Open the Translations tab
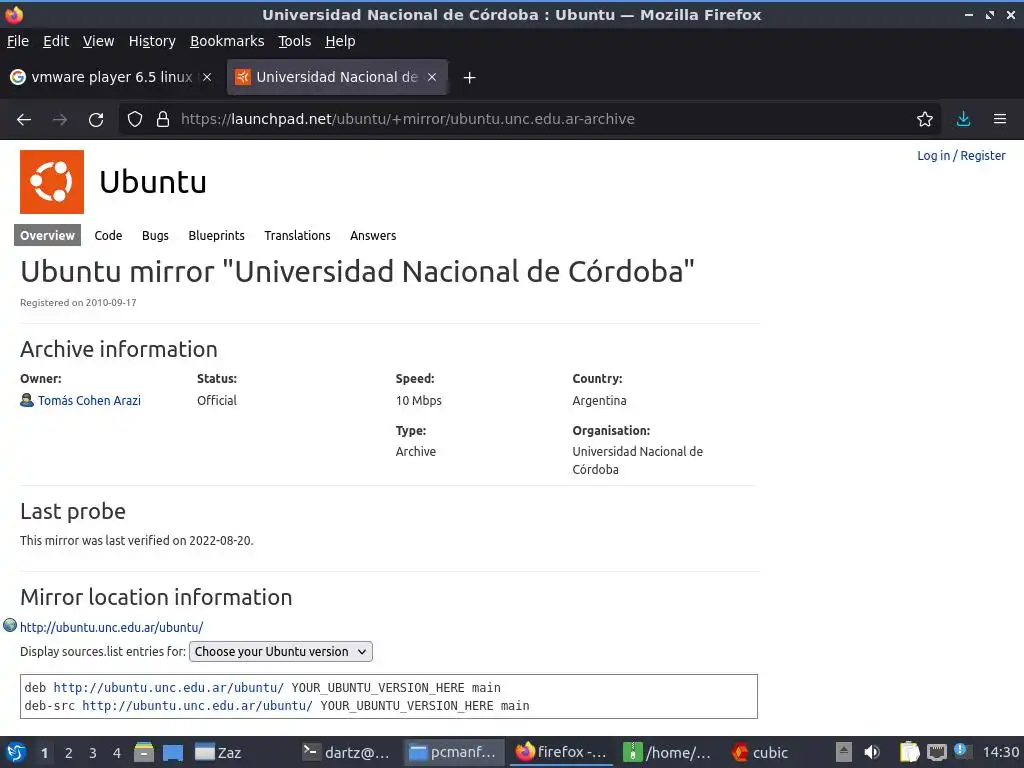The image size is (1024, 768). [x=297, y=236]
